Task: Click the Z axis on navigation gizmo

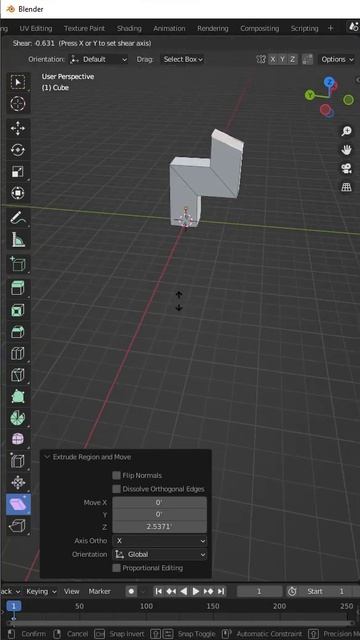Action: [x=329, y=82]
